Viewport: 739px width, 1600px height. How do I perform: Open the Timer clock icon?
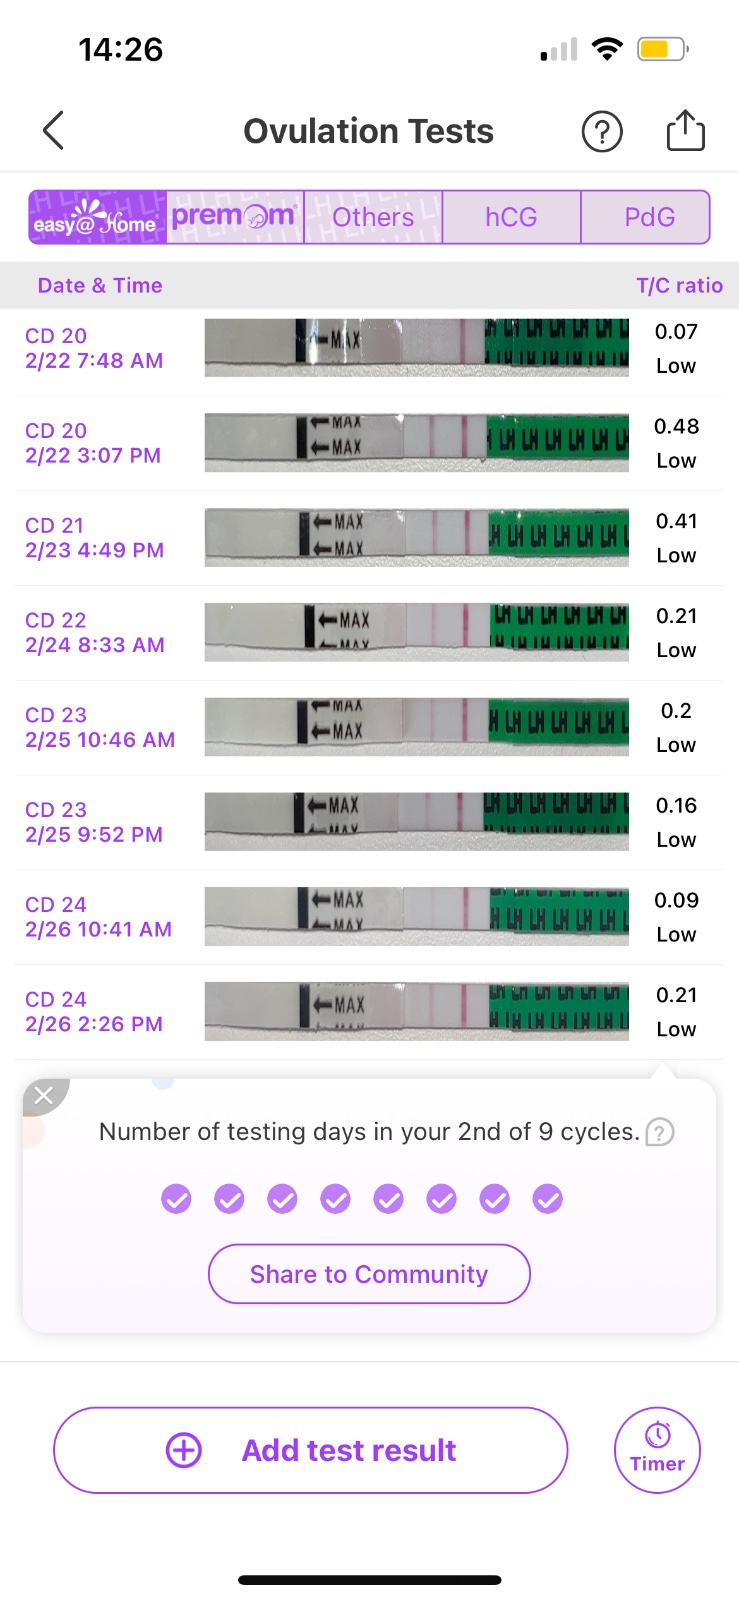click(x=657, y=1449)
